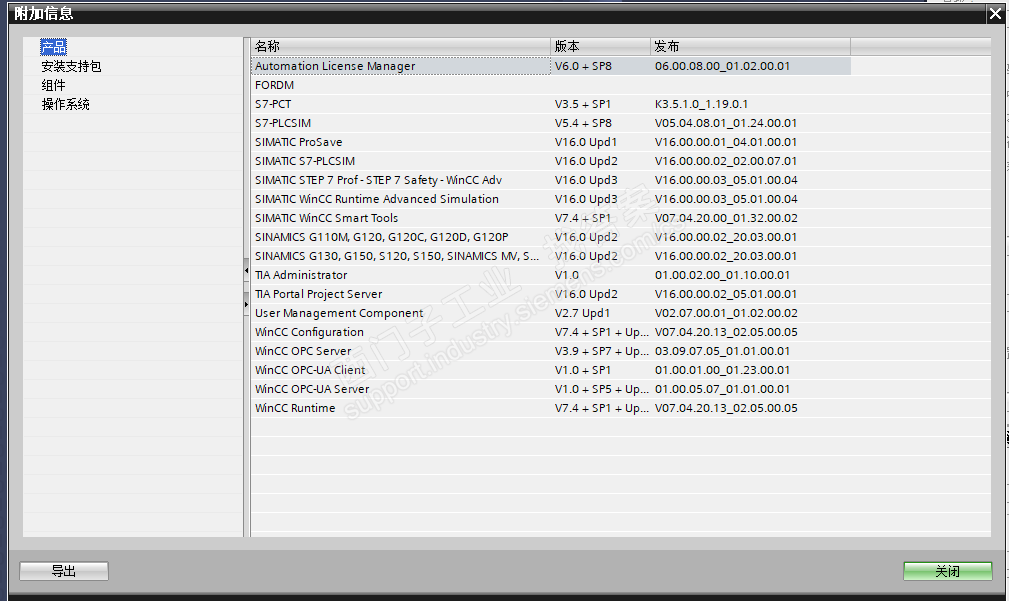Click release cell V02.07.00.01_01.02.00.02
1009x601 pixels.
tap(726, 313)
